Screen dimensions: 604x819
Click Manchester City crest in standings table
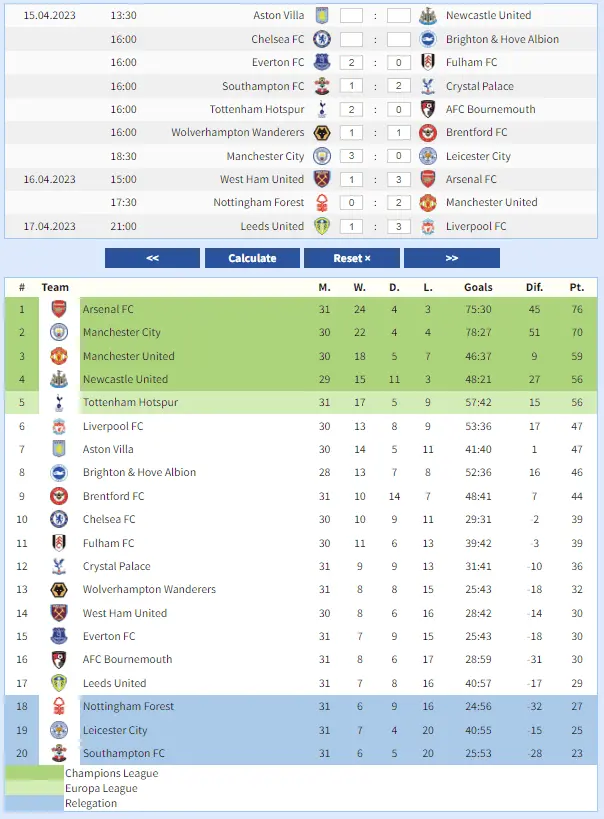[x=59, y=332]
